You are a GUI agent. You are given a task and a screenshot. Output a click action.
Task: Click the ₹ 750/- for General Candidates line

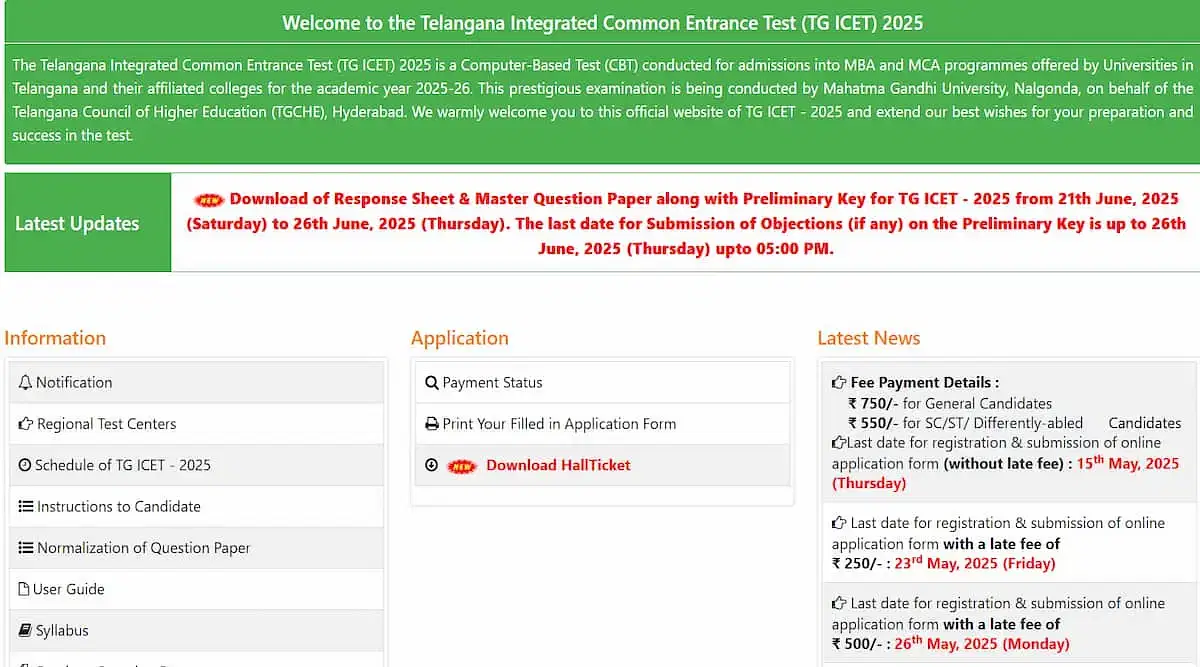[950, 403]
